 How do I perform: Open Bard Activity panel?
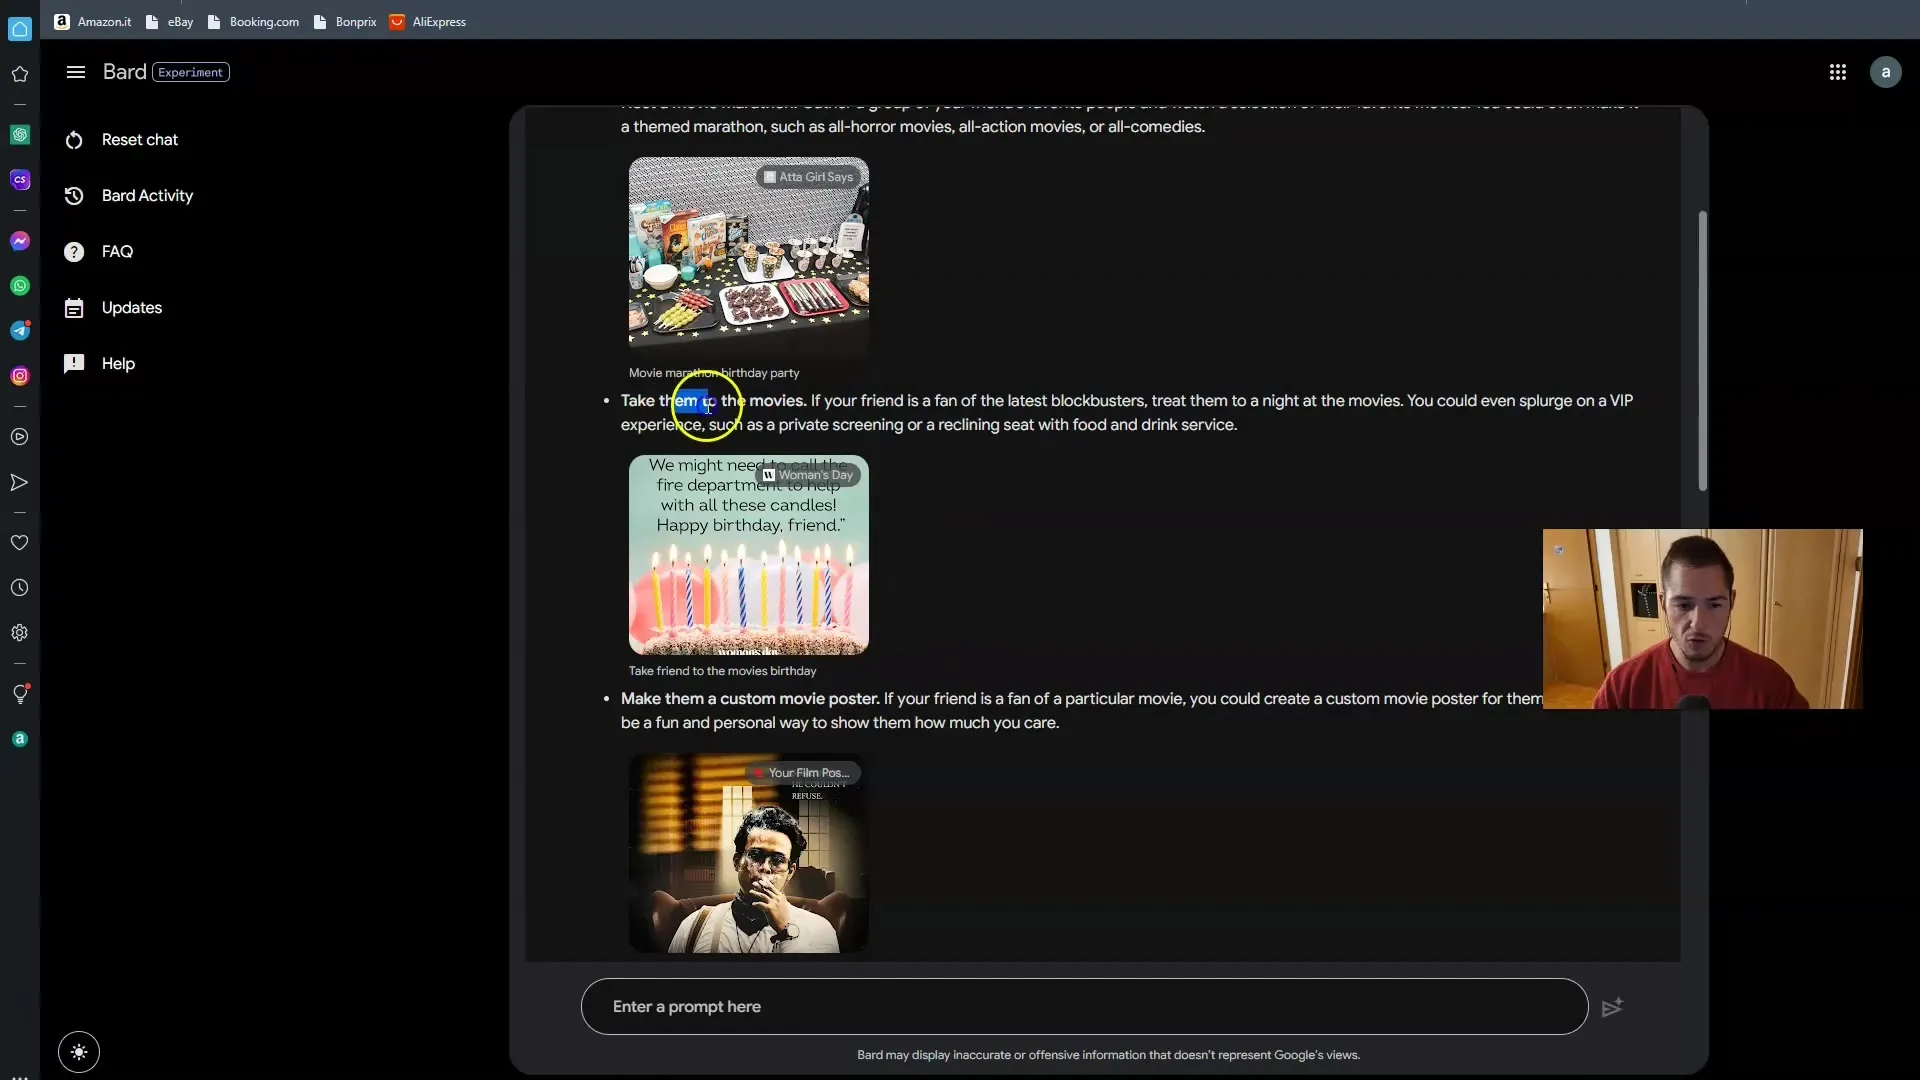(148, 195)
